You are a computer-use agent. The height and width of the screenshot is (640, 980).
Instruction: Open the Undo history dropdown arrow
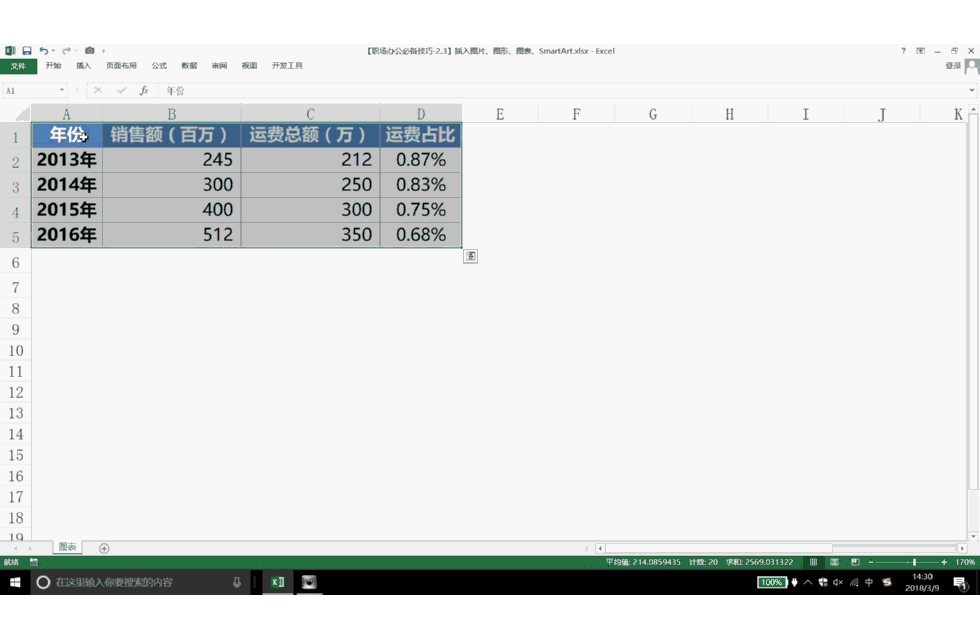(53, 51)
